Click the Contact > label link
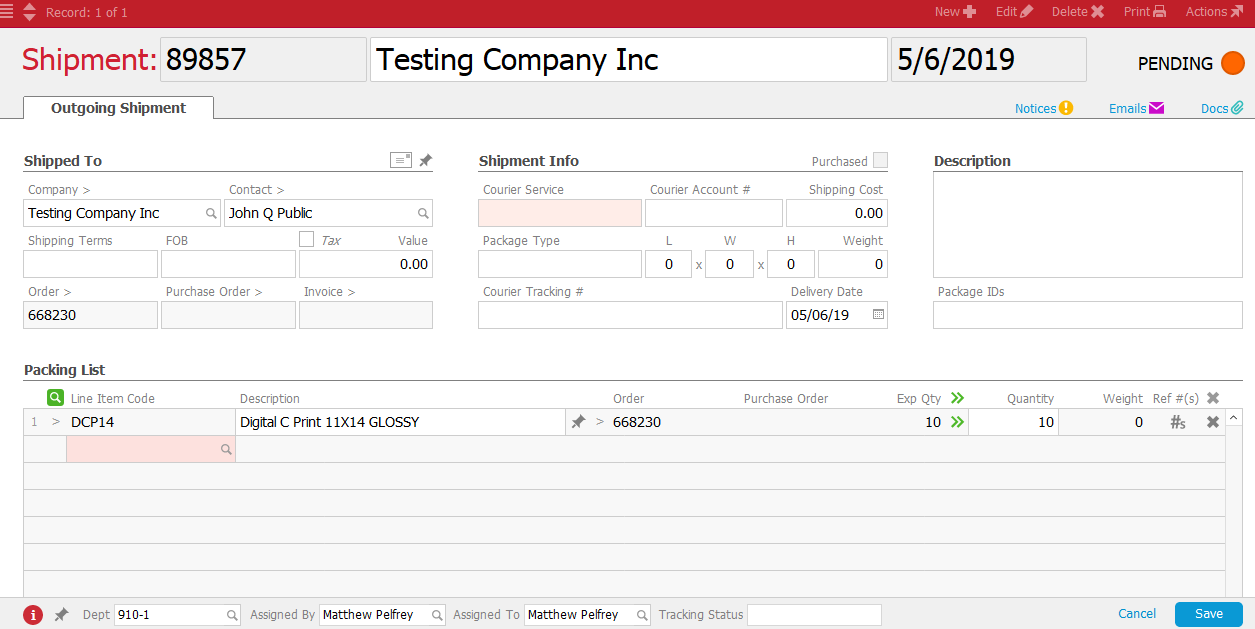This screenshot has width=1255, height=629. coord(256,189)
